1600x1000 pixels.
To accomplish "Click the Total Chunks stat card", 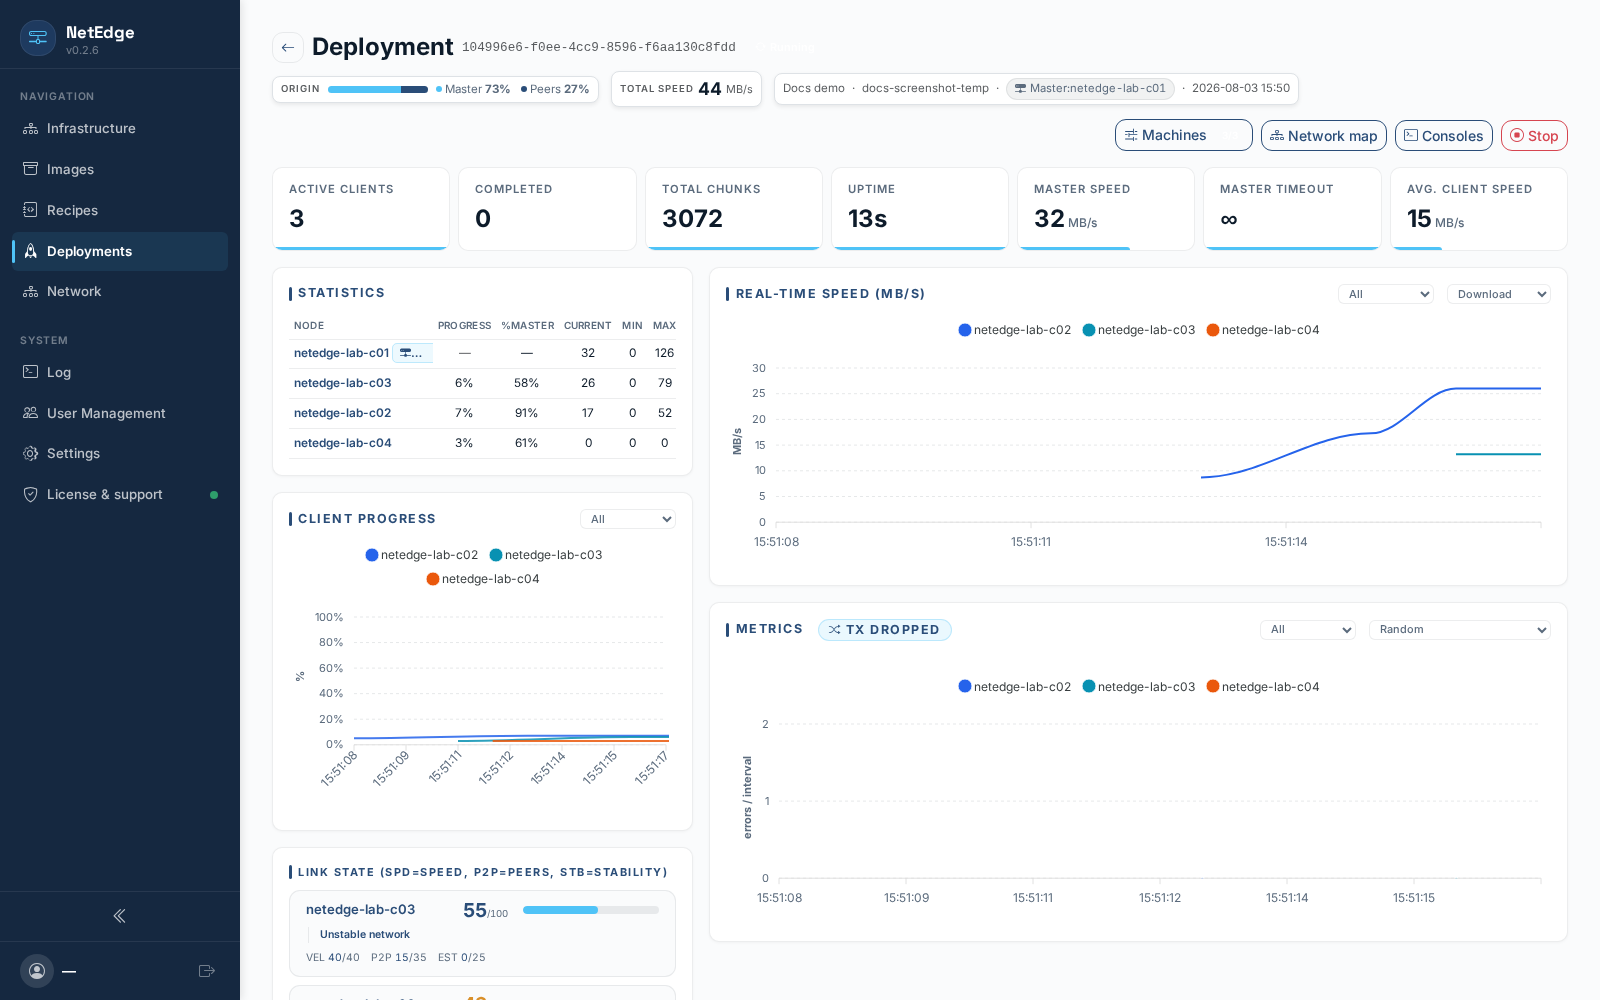I will point(733,209).
